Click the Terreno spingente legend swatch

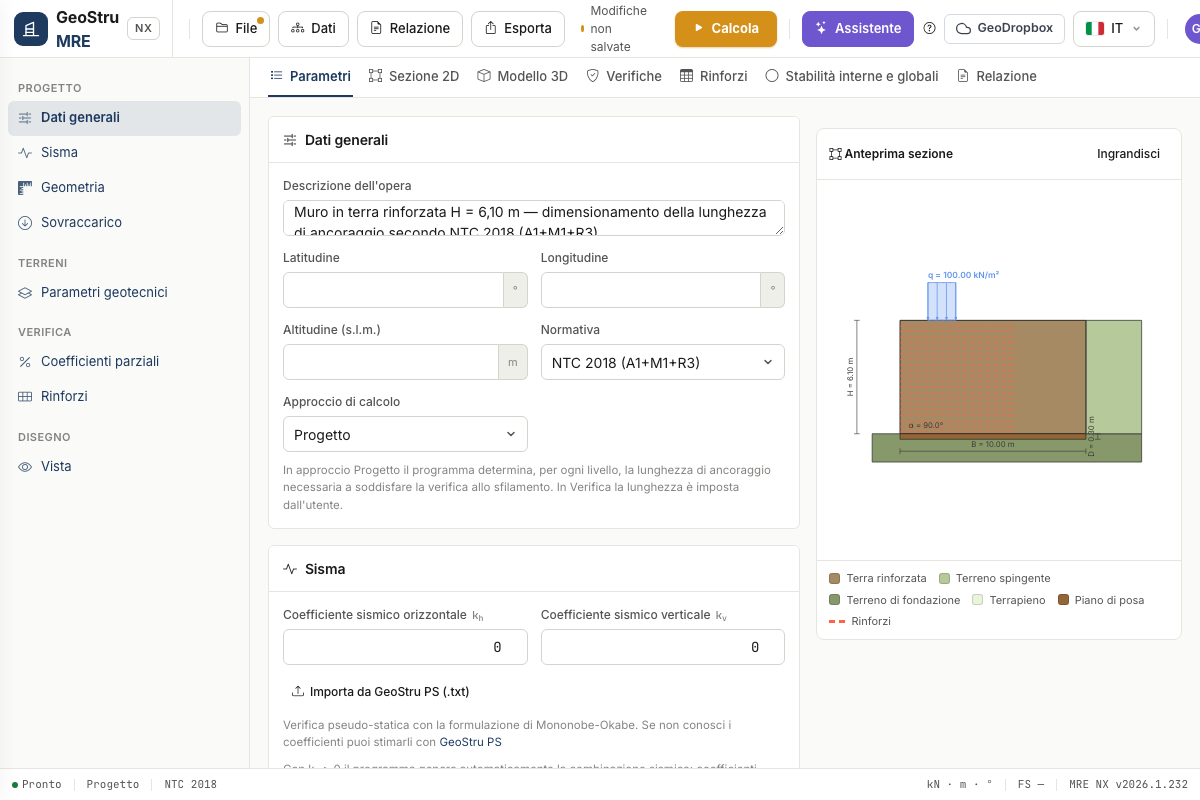tap(944, 578)
